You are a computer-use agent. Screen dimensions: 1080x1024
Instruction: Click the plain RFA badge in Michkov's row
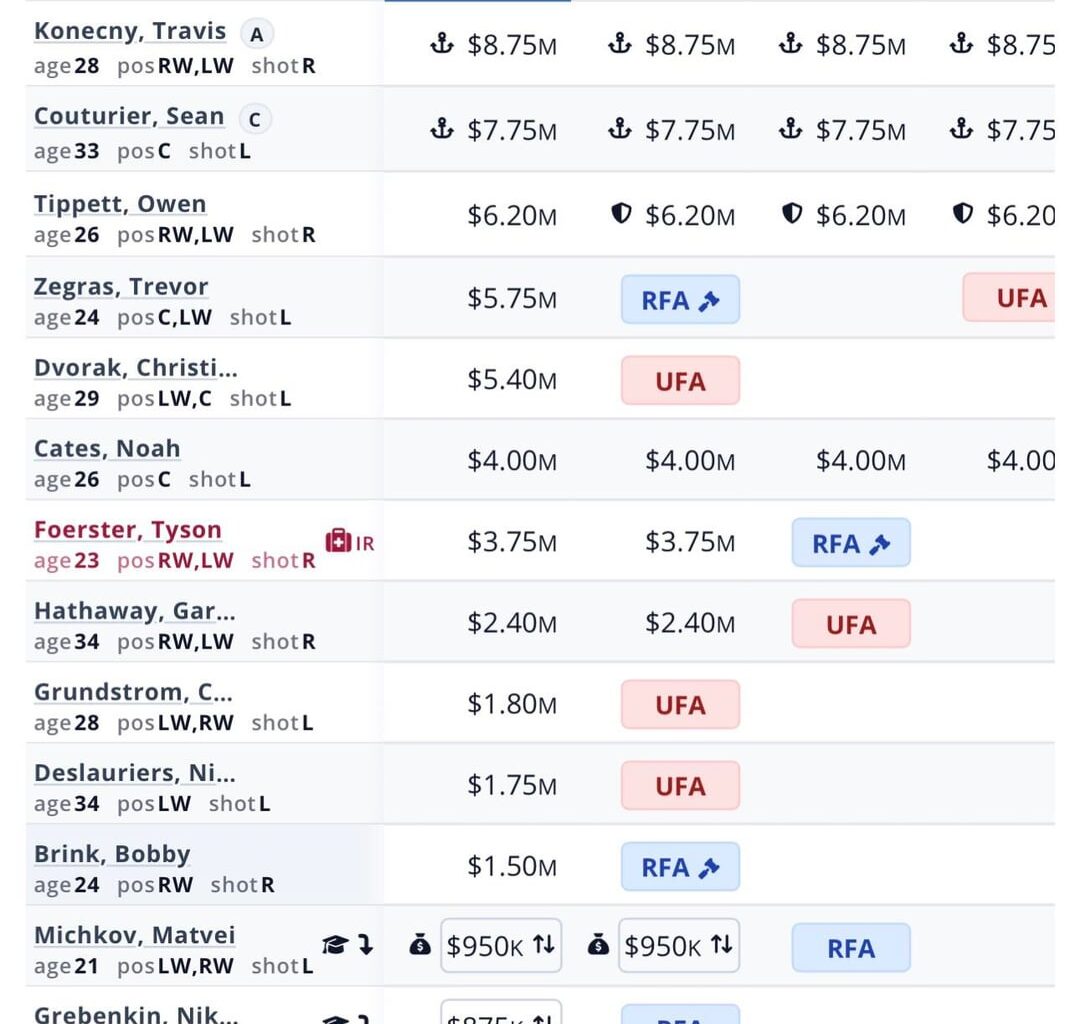(x=851, y=948)
